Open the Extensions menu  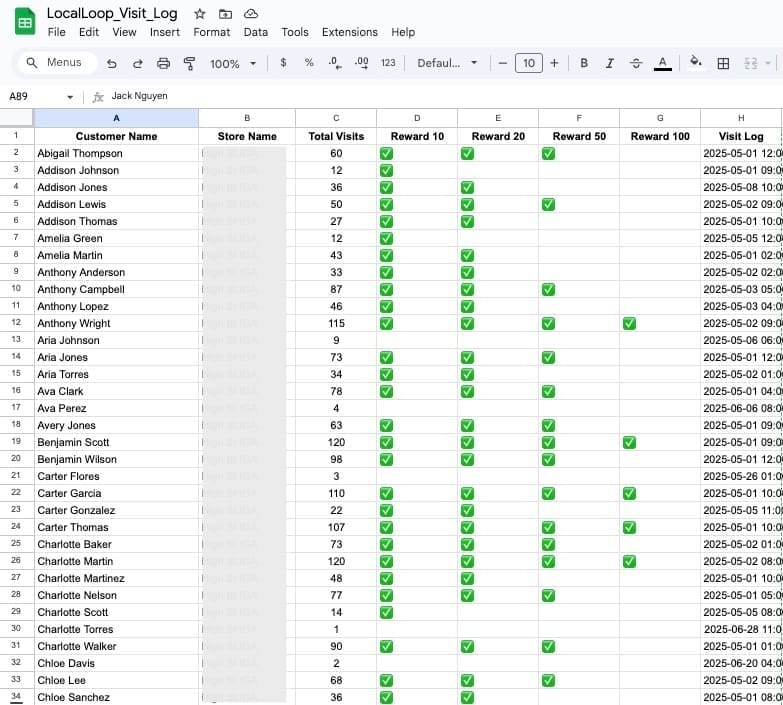(x=350, y=32)
